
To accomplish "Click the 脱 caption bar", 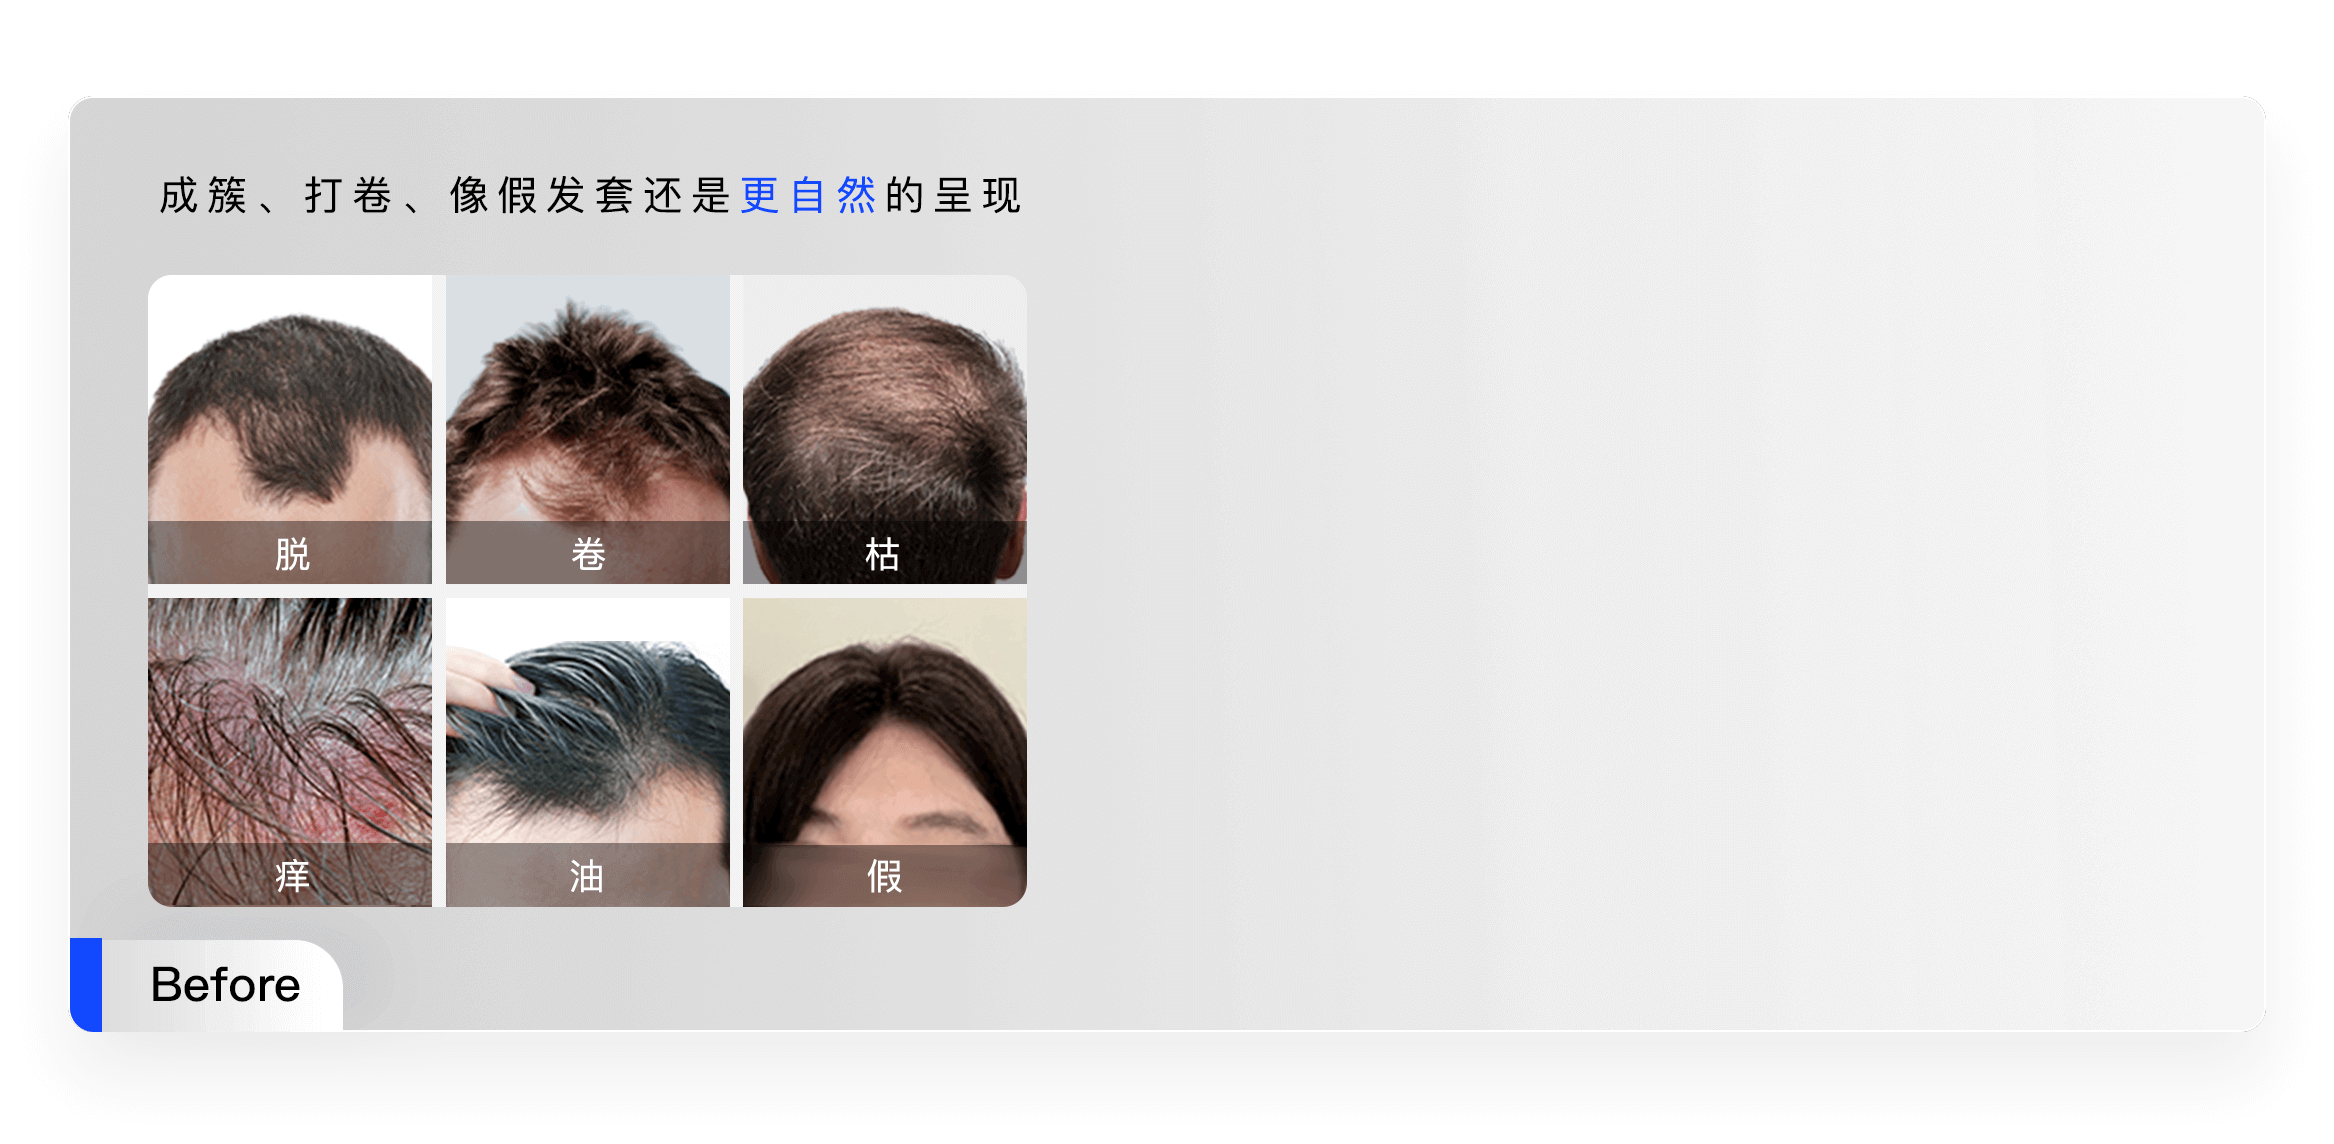I will (290, 553).
